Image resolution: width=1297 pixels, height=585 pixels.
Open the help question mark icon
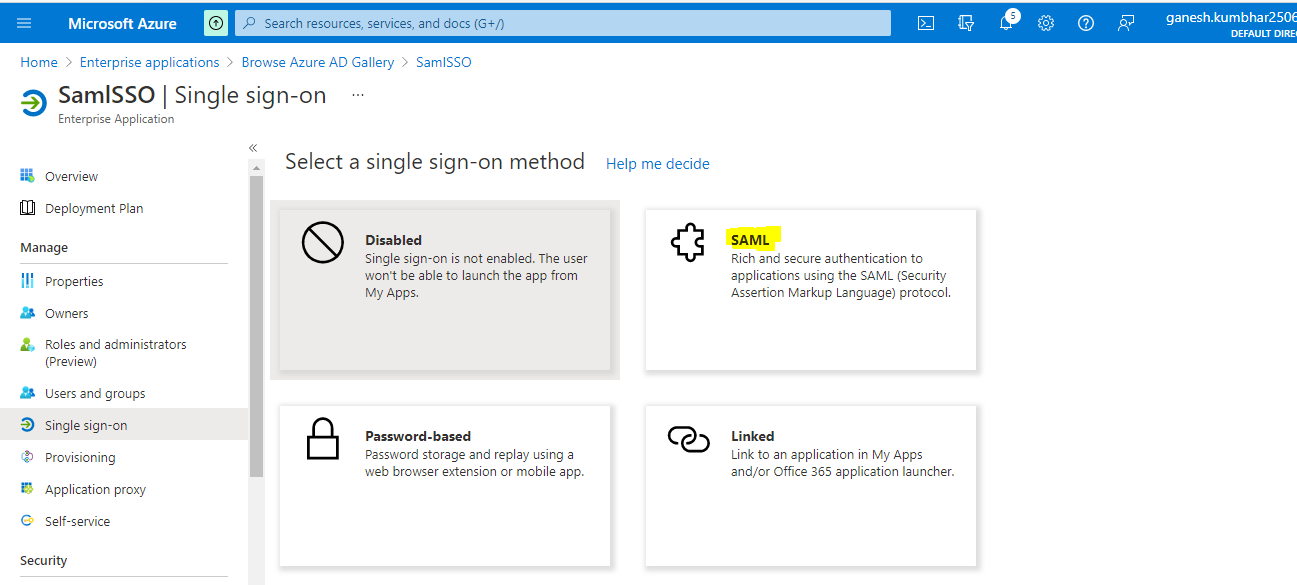tap(1086, 23)
